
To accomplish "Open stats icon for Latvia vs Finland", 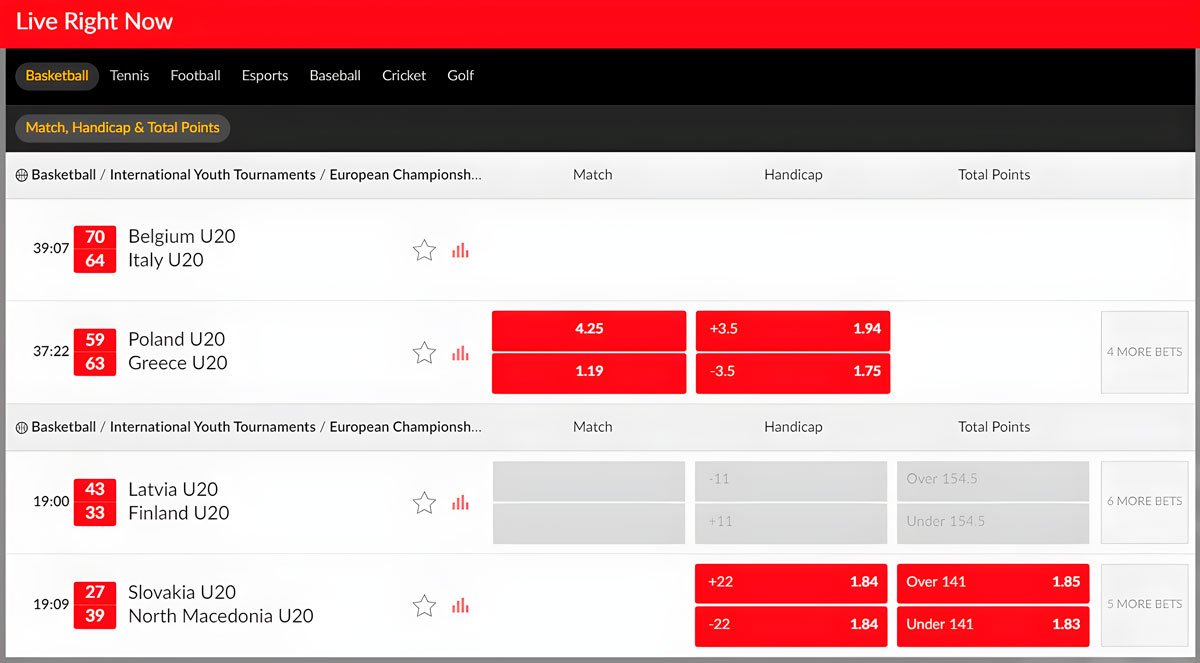I will tap(460, 502).
